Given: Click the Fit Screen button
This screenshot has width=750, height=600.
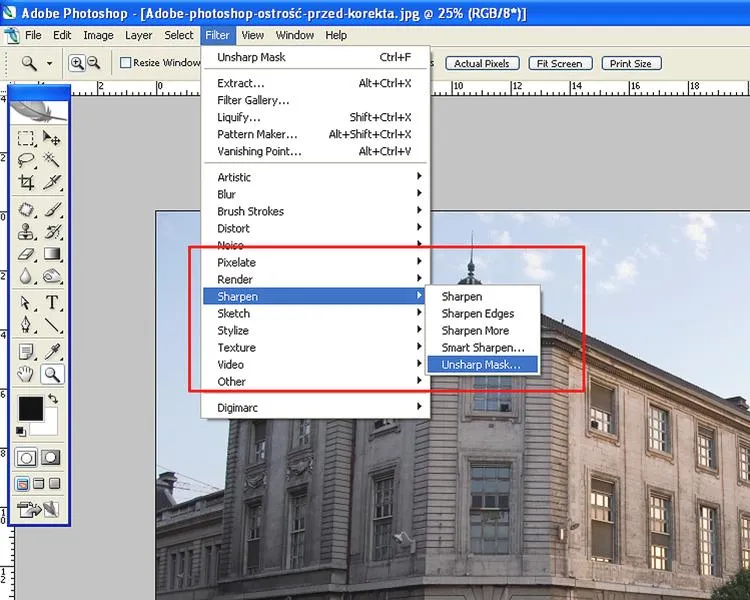Looking at the screenshot, I should pos(560,64).
